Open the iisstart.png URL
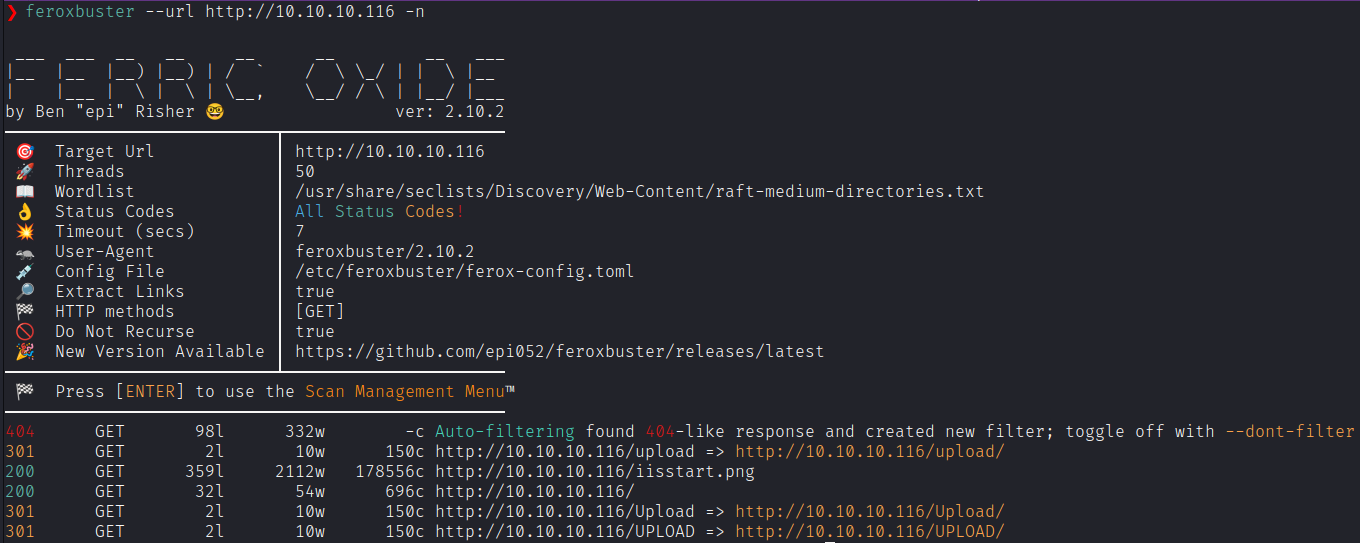Screen dimensions: 1360x543 (595, 472)
